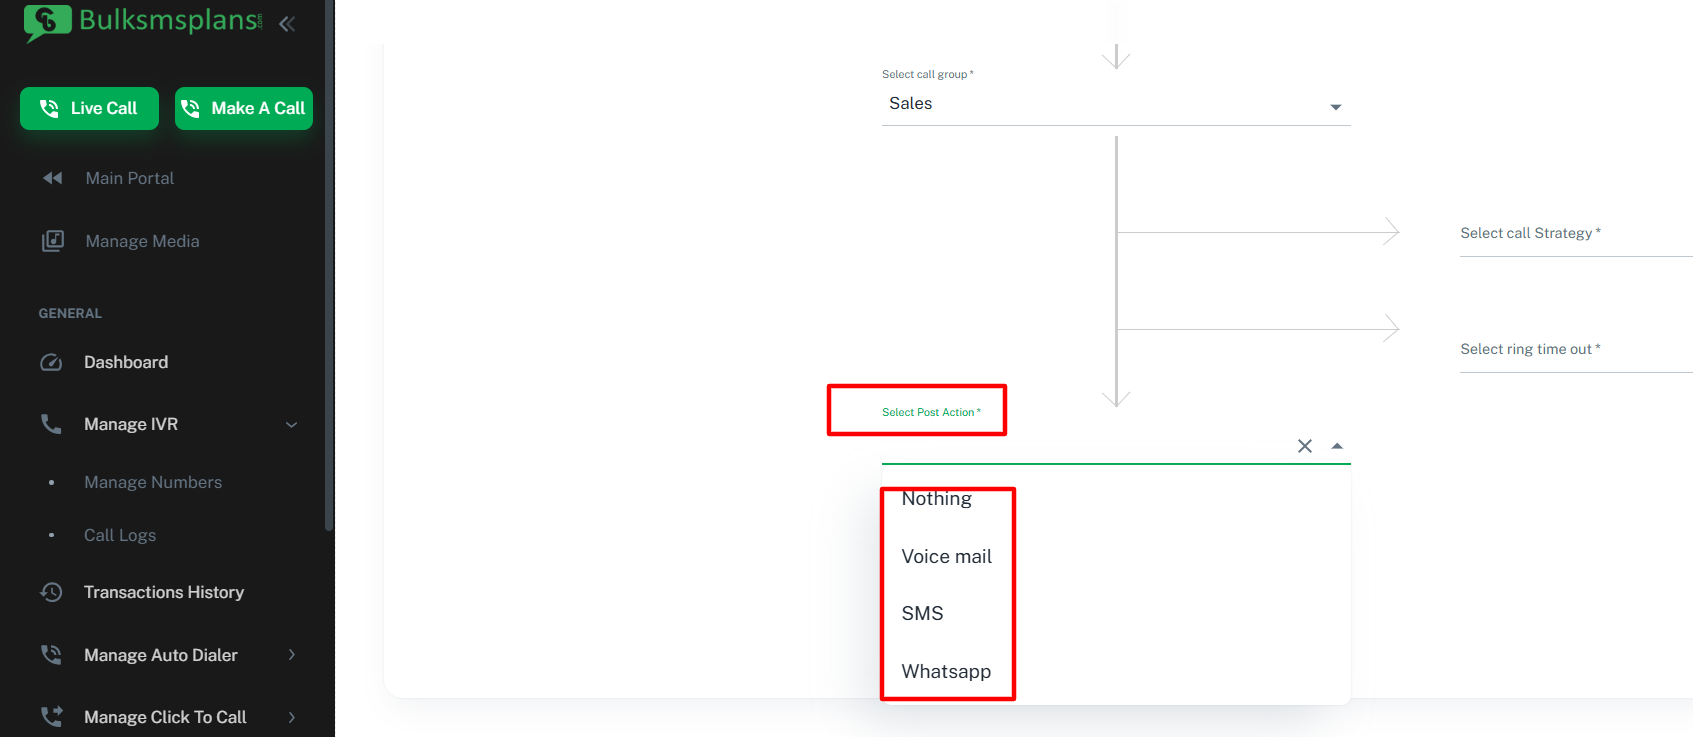
Task: Click the Manage Media library icon
Action: coord(52,241)
